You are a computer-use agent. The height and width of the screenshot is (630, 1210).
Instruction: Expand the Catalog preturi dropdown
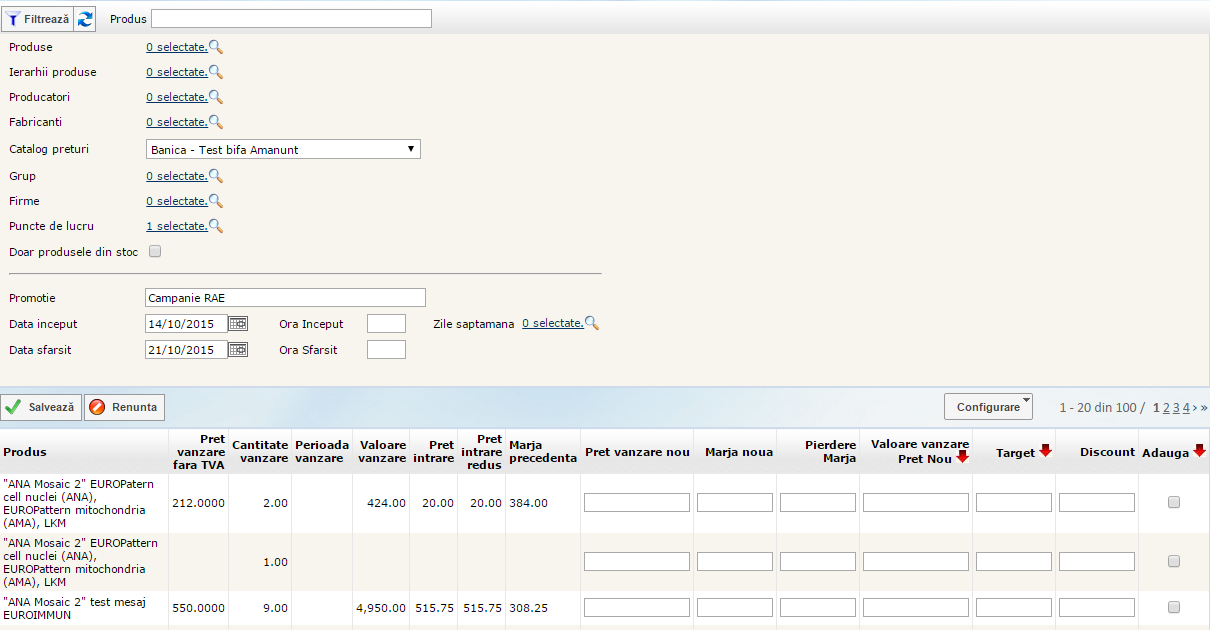click(283, 150)
